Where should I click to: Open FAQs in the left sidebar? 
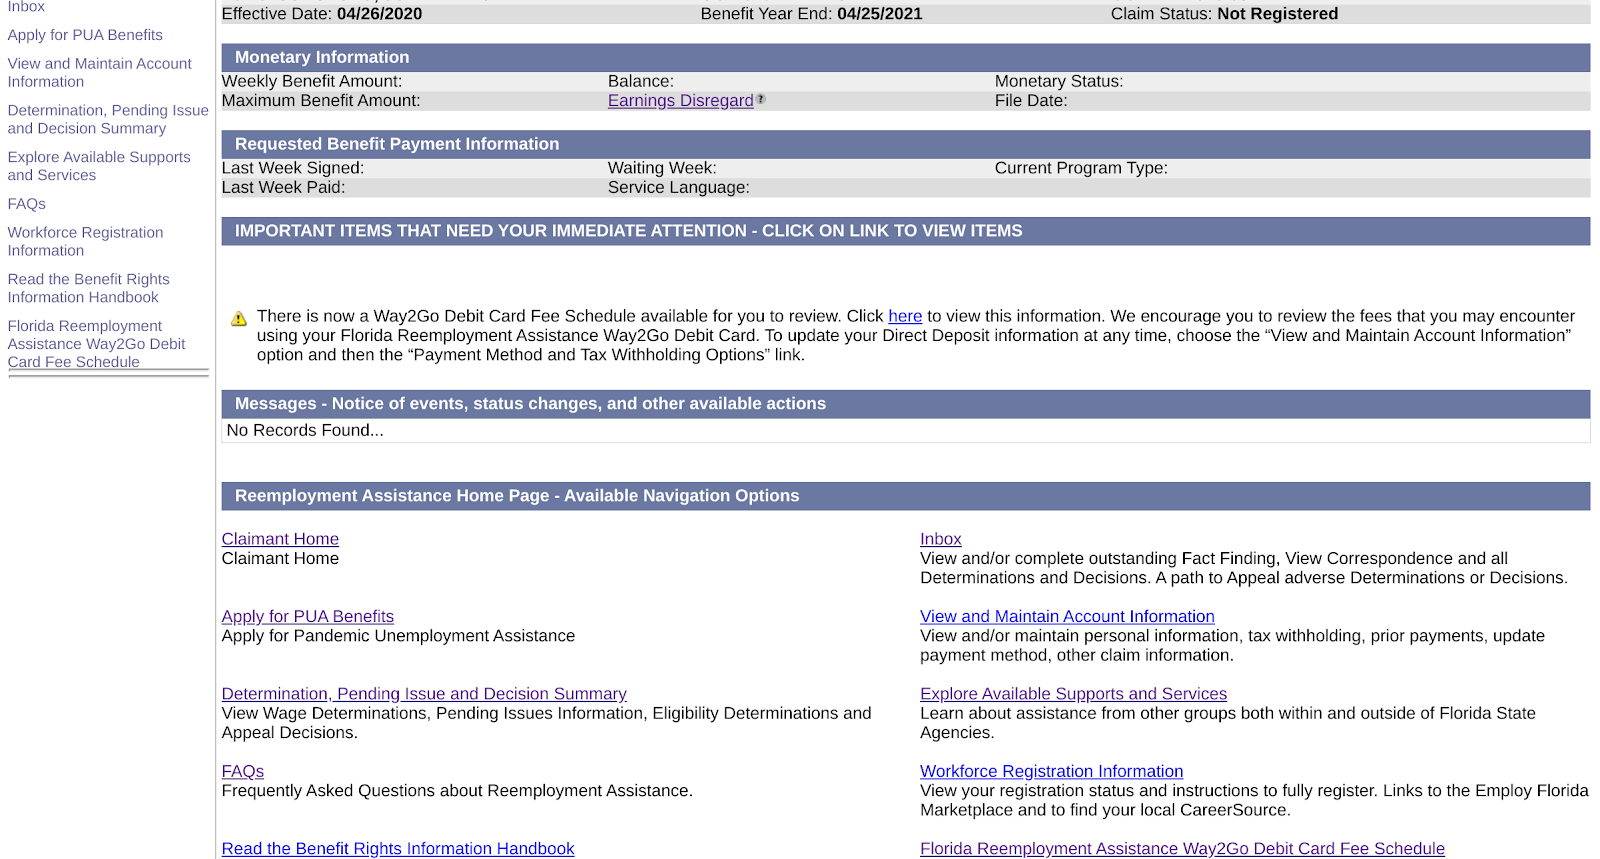(x=27, y=204)
